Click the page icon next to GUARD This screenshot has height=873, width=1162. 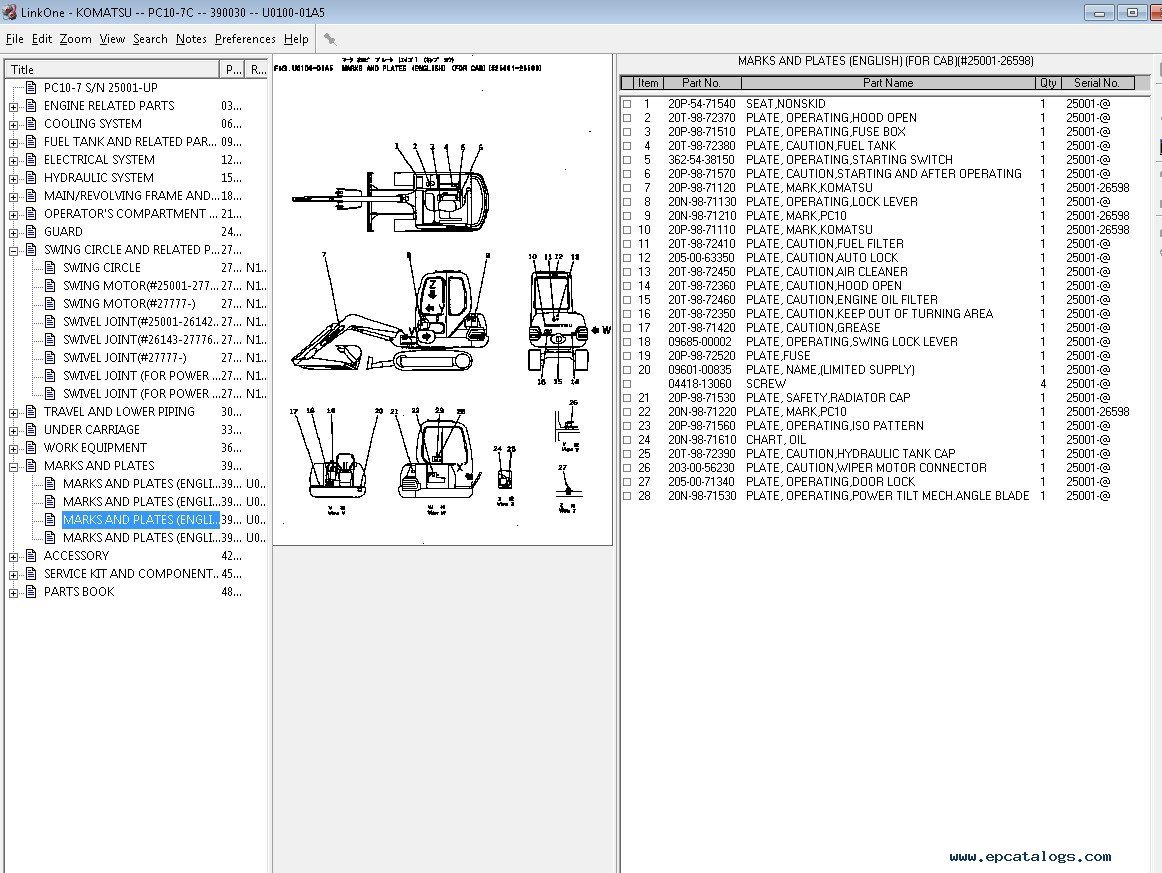pos(31,232)
